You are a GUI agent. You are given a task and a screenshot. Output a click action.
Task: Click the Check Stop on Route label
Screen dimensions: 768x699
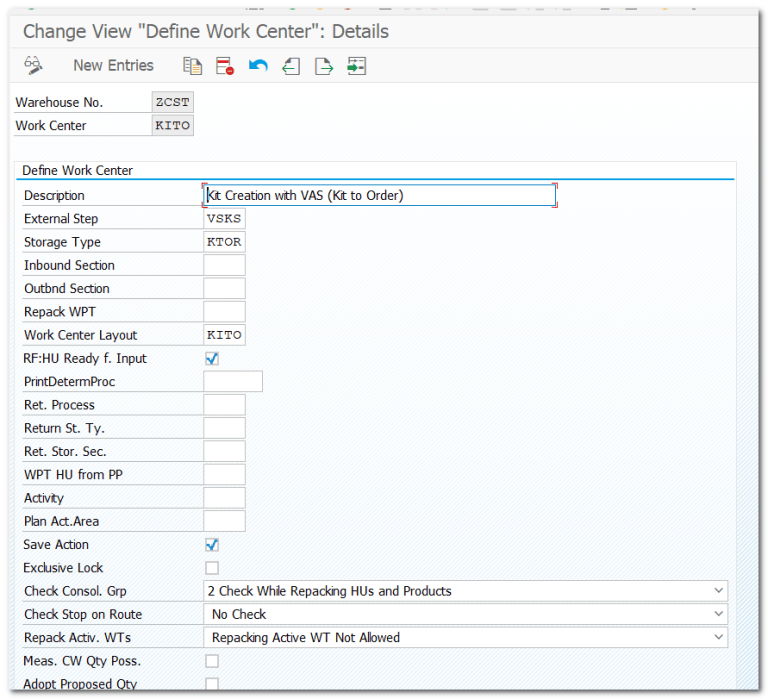[83, 614]
